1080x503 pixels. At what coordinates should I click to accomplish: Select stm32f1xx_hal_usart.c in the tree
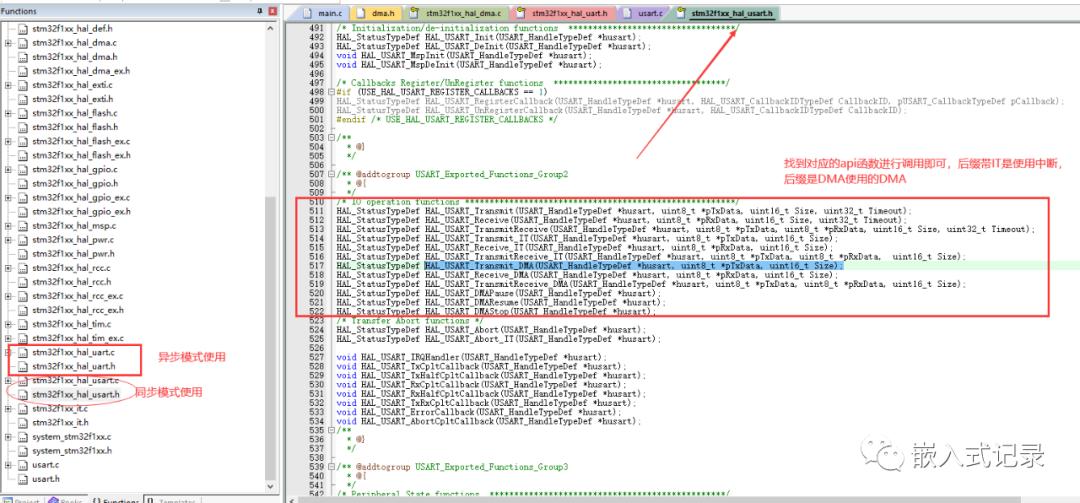[75, 380]
